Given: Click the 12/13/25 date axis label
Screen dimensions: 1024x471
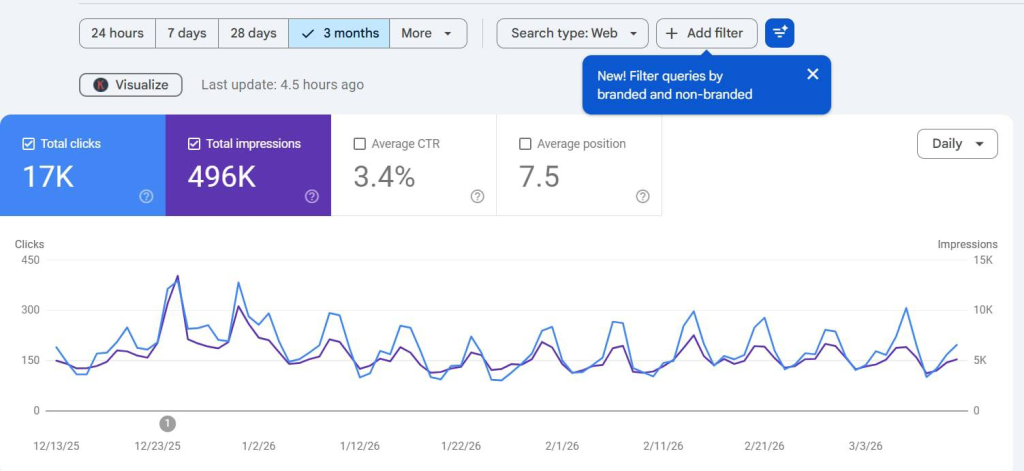Looking at the screenshot, I should pyautogui.click(x=56, y=446).
